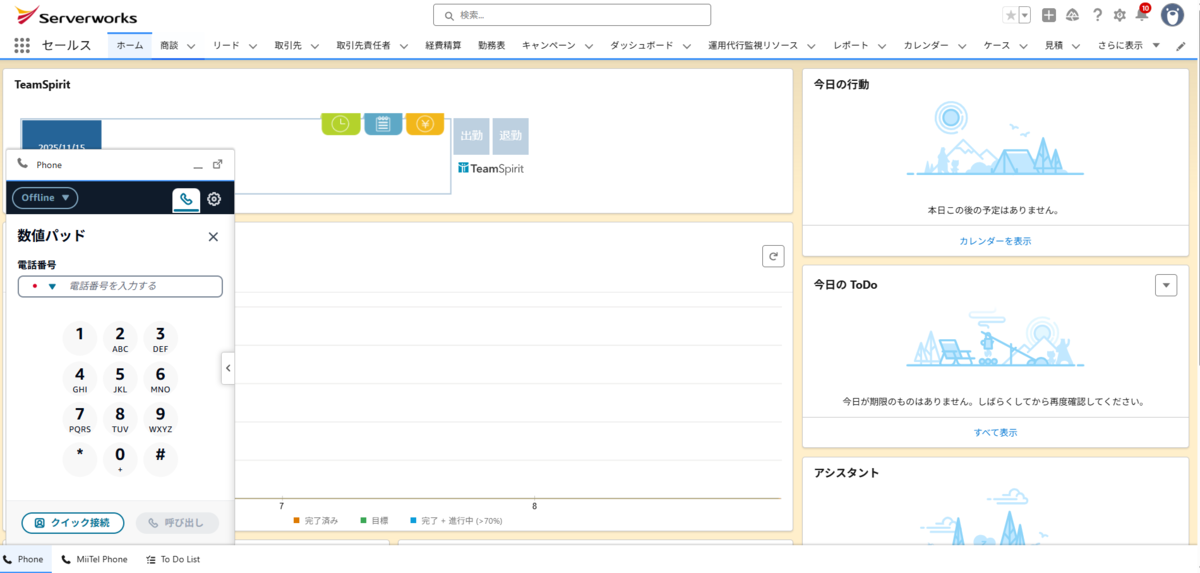The width and height of the screenshot is (1200, 573).
Task: Open the ケース tab
Action: [997, 46]
